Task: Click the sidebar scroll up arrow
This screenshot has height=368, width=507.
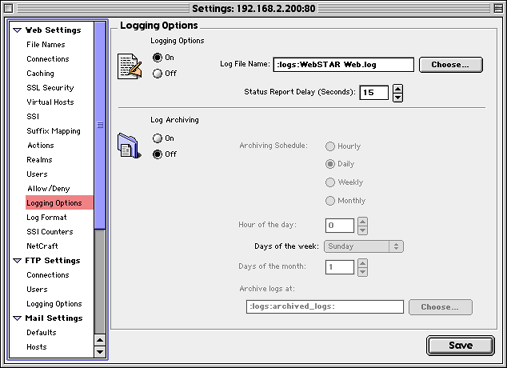Action: point(100,340)
